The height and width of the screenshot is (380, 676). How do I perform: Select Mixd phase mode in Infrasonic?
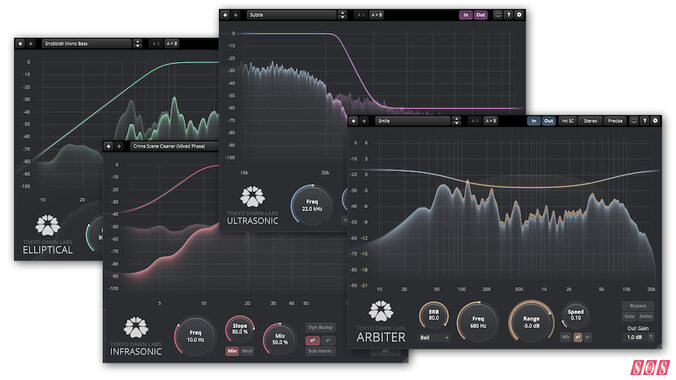click(247, 351)
